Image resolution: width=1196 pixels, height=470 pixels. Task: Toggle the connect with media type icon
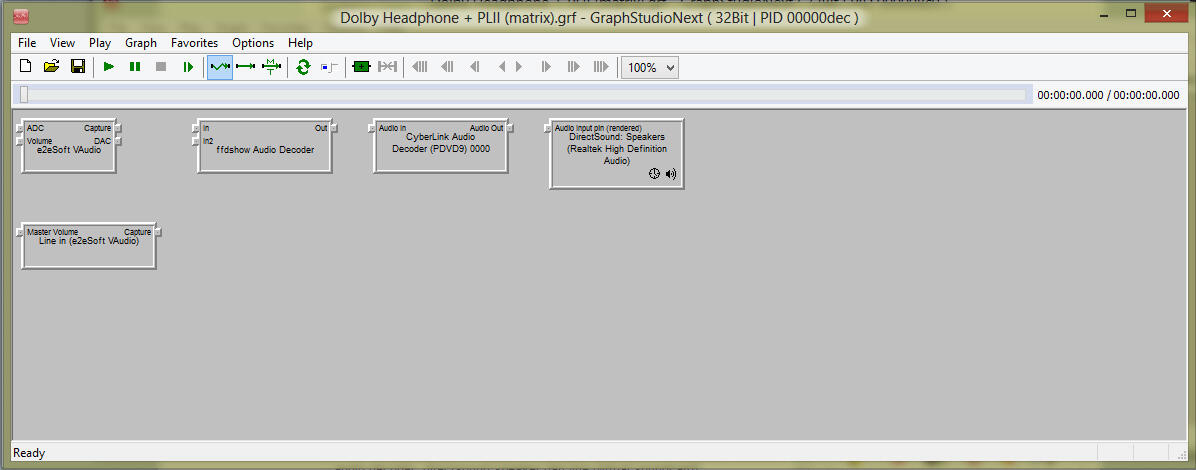(x=272, y=67)
